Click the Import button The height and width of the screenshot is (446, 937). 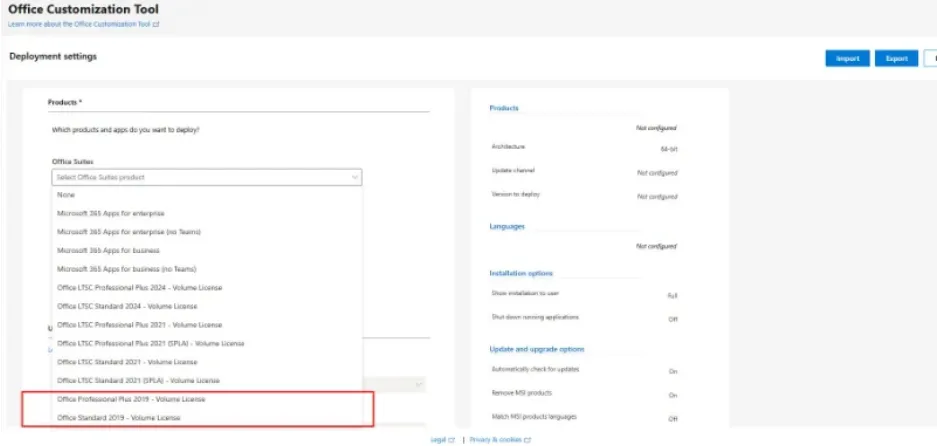(847, 59)
